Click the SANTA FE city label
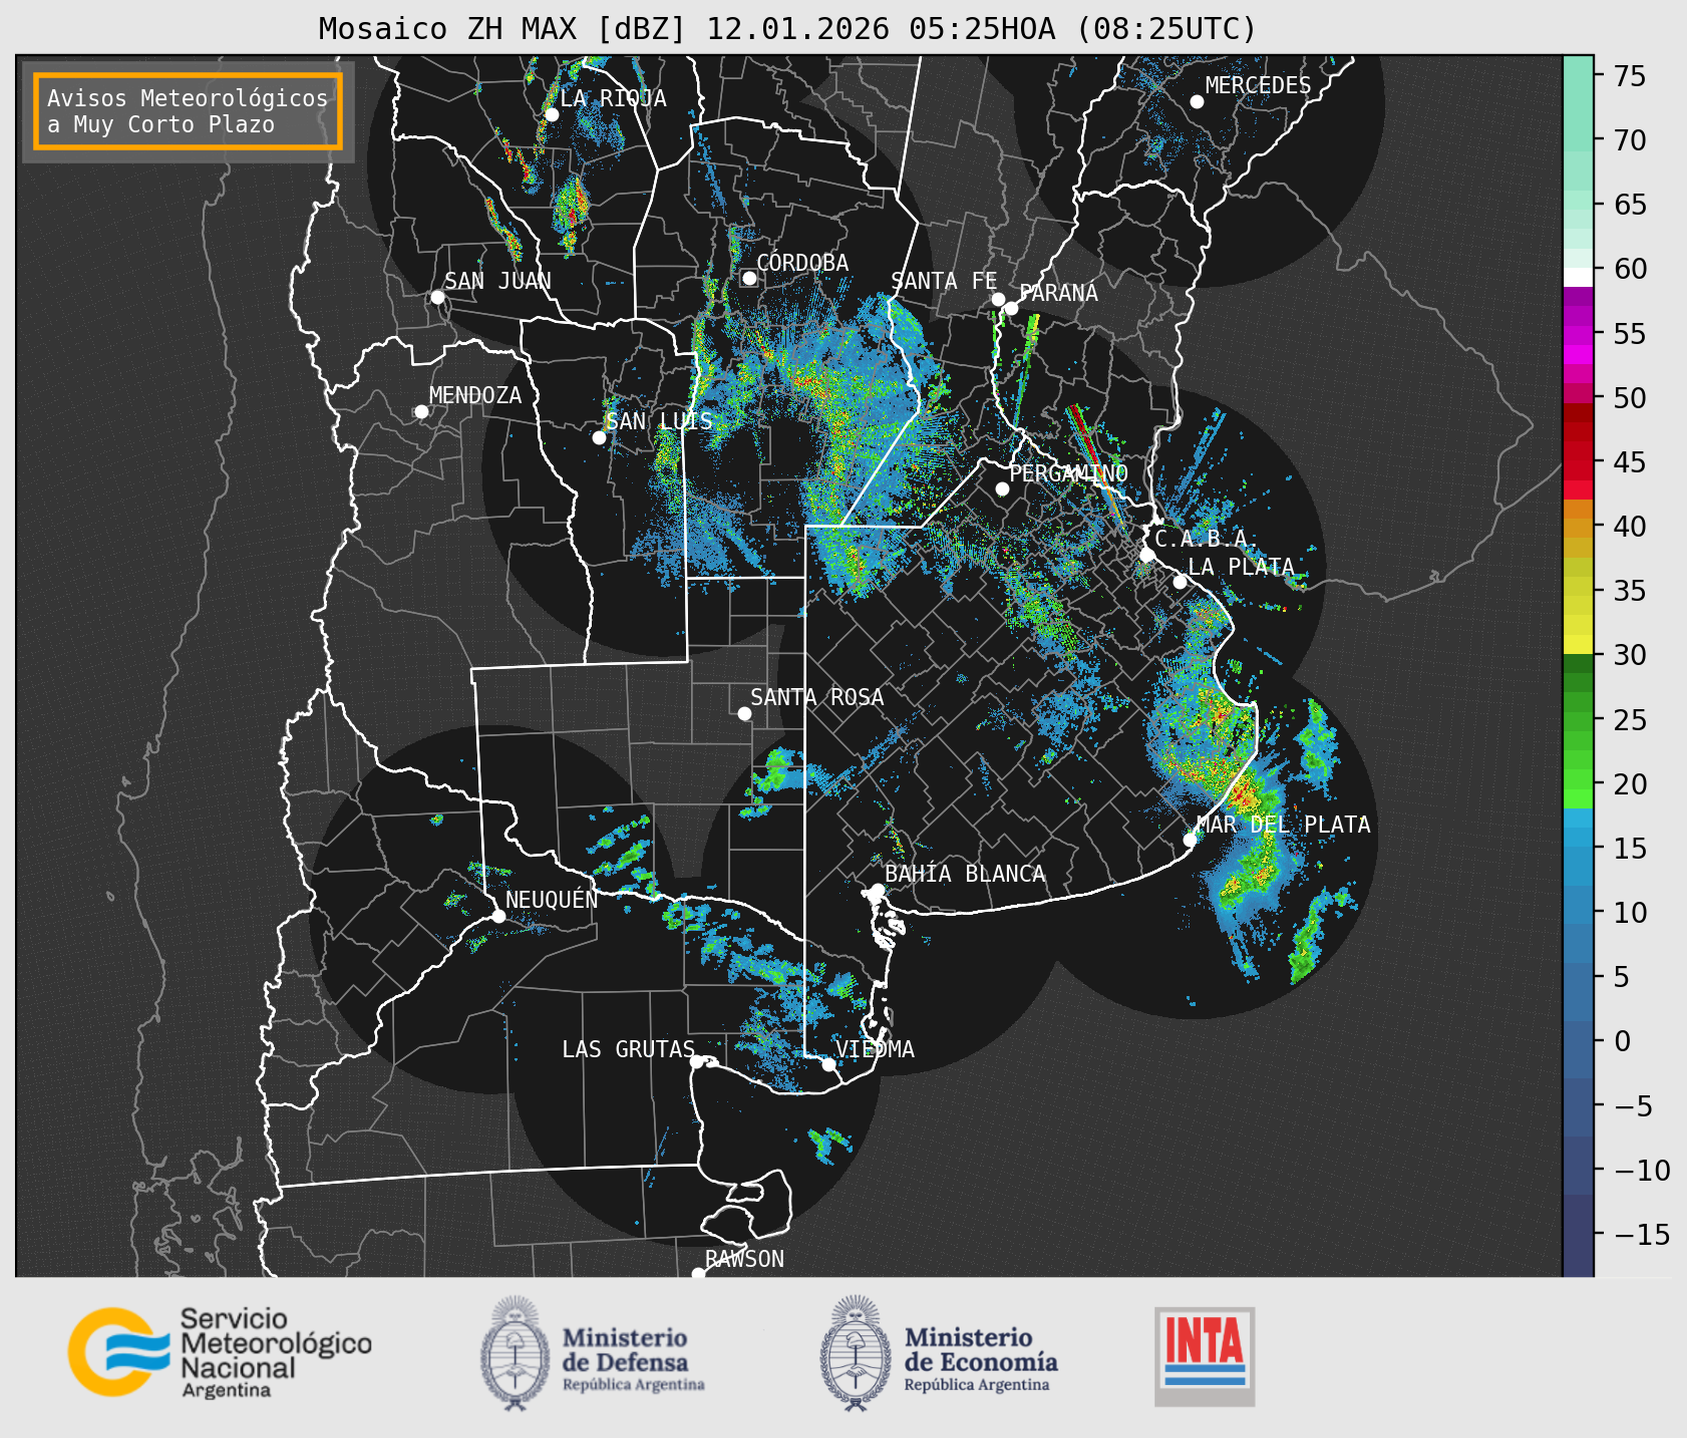The width and height of the screenshot is (1687, 1438). (x=944, y=282)
